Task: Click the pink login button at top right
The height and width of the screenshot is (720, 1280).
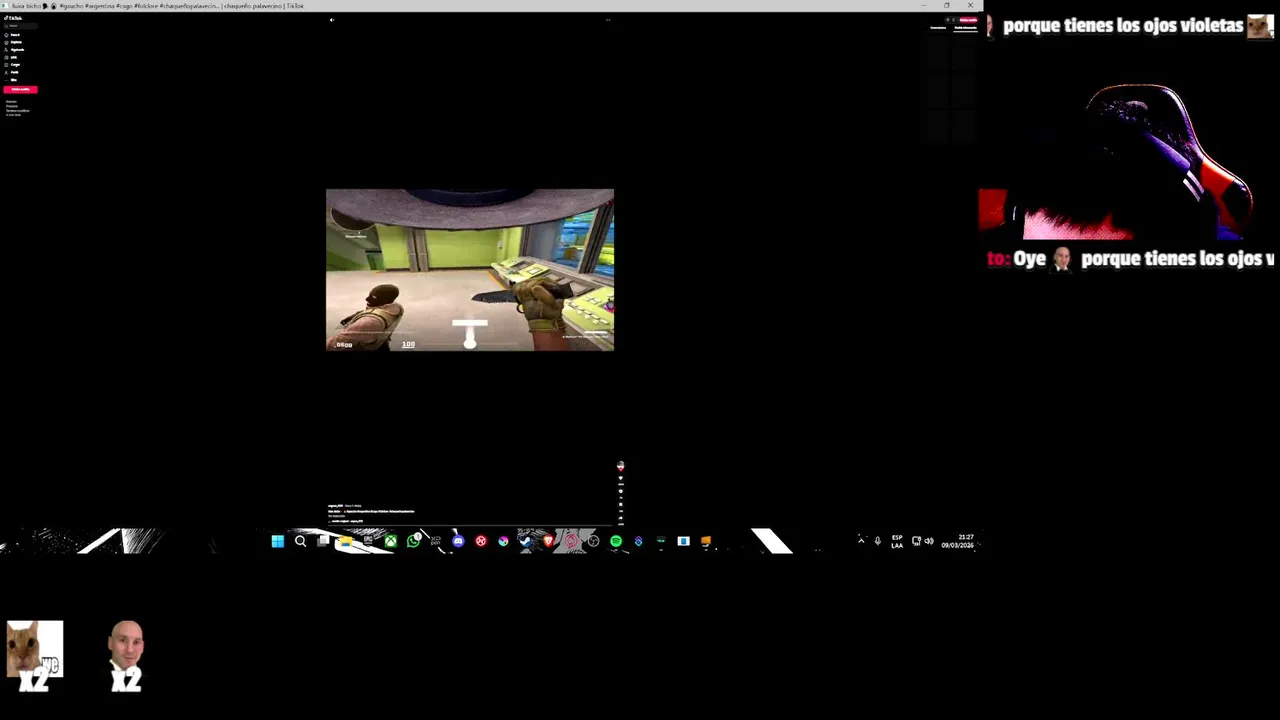Action: [x=967, y=20]
